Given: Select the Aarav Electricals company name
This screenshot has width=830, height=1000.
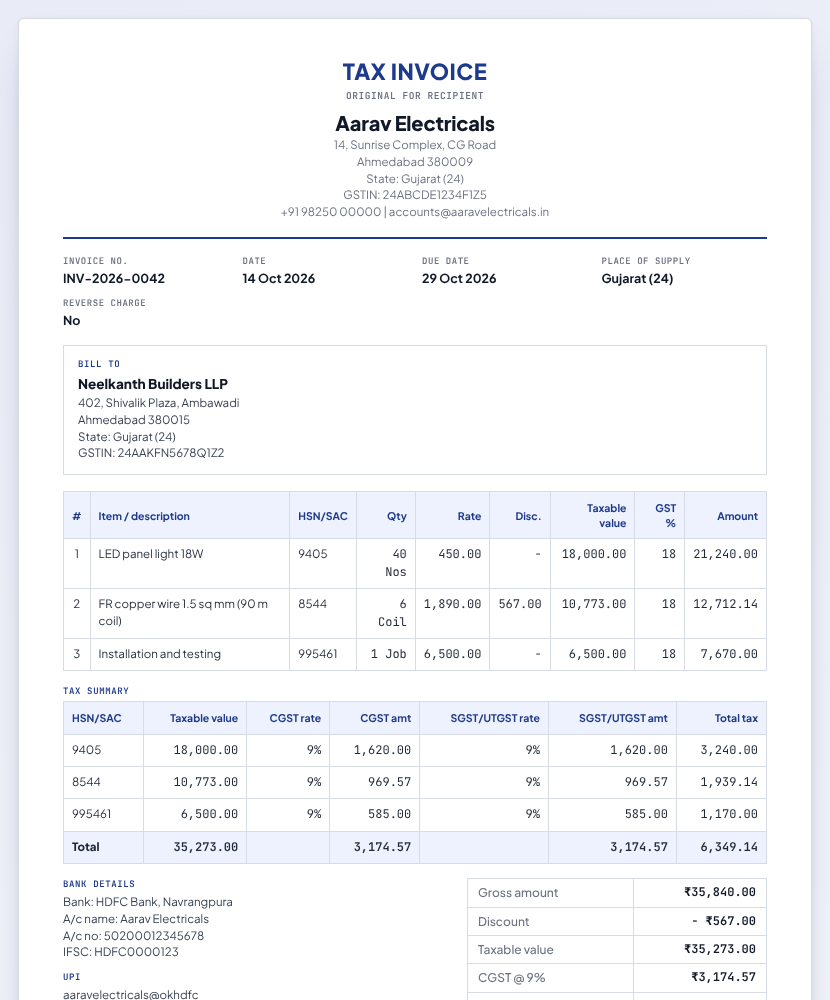Looking at the screenshot, I should pyautogui.click(x=415, y=124).
